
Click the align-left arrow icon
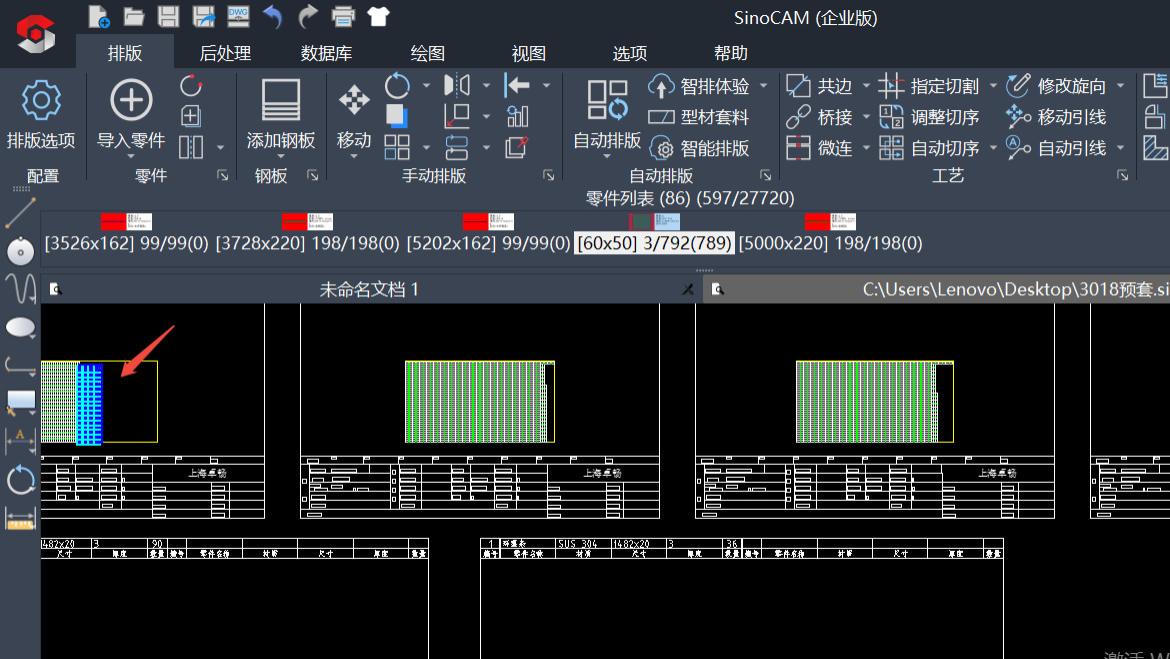[x=516, y=85]
